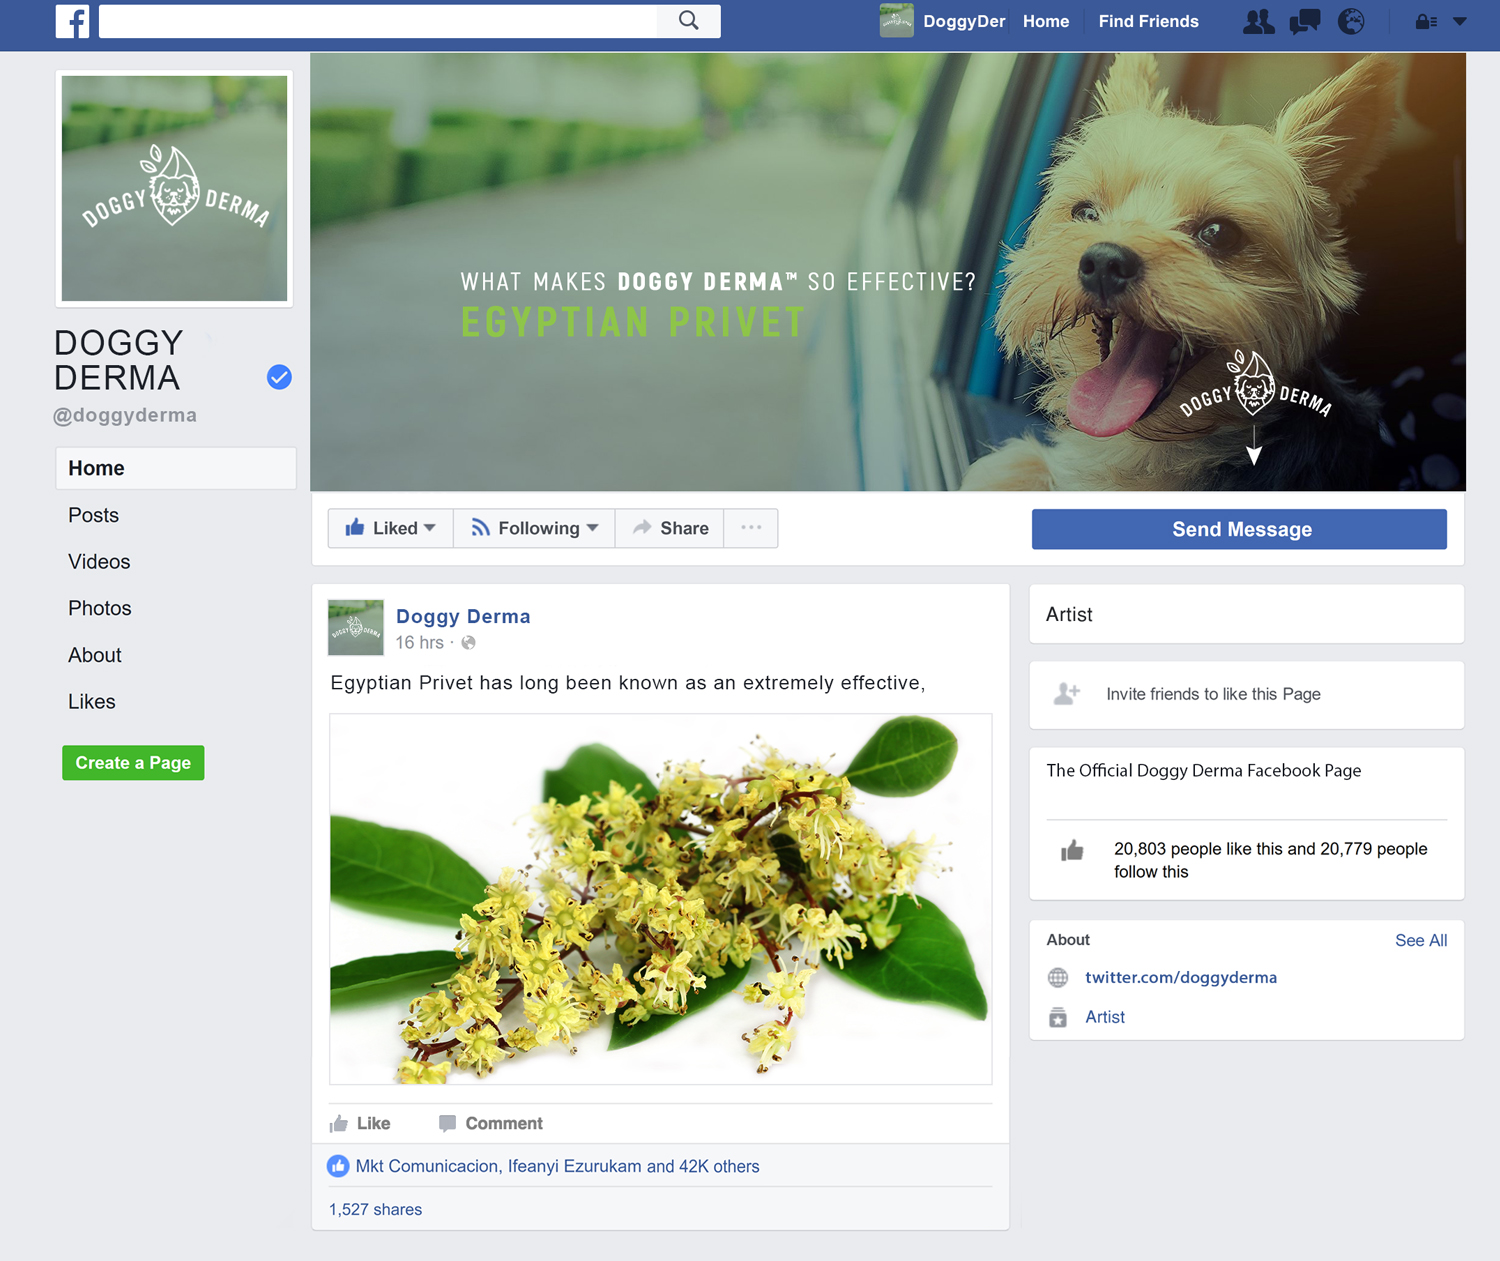
Task: Click The Official Doggy Derma Facebook Page text
Action: (x=1203, y=771)
